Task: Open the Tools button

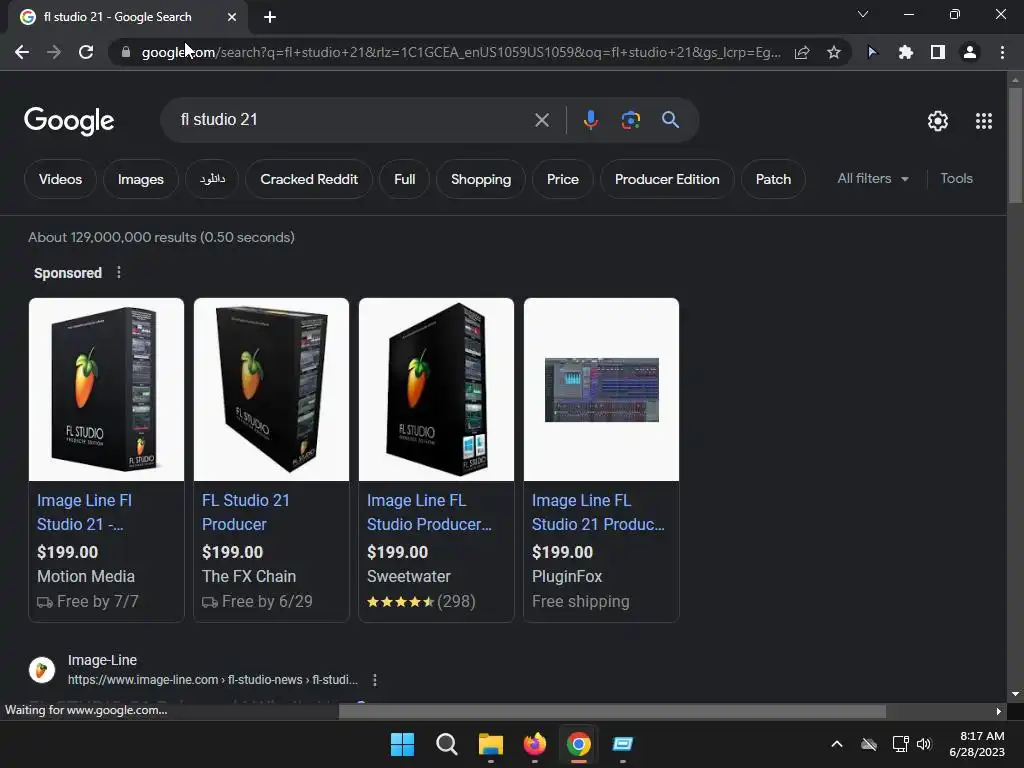Action: click(956, 178)
